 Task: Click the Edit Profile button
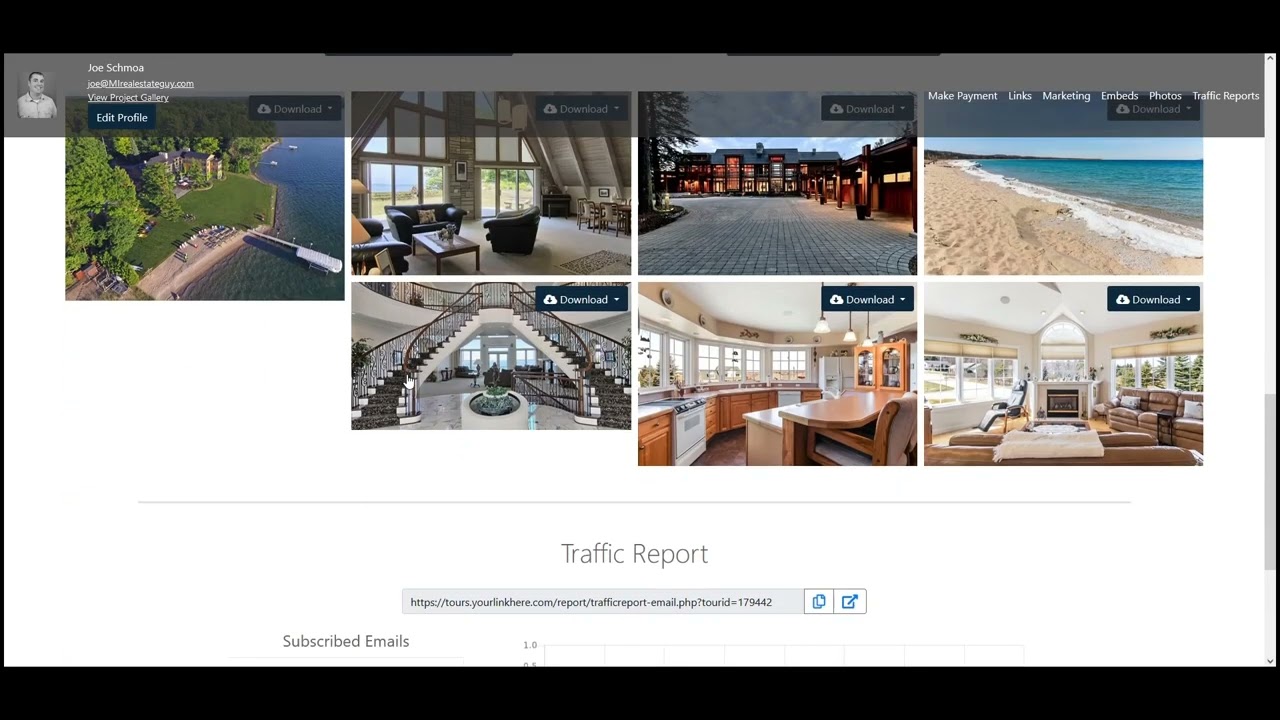[x=122, y=117]
